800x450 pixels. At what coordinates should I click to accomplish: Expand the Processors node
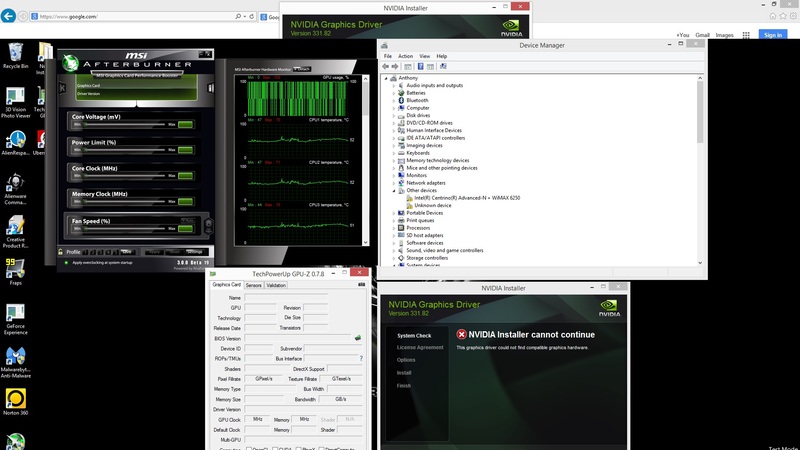[394, 228]
